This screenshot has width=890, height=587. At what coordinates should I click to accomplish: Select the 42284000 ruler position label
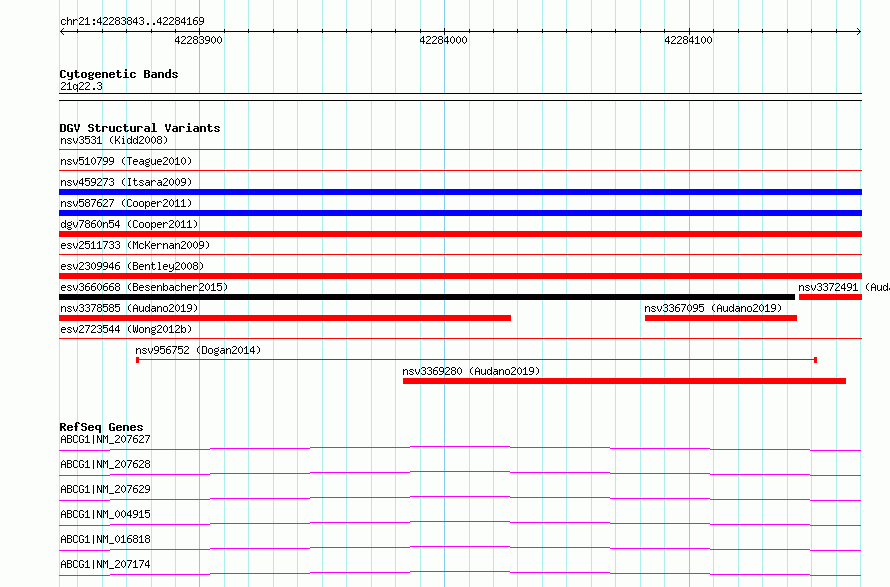(443, 40)
